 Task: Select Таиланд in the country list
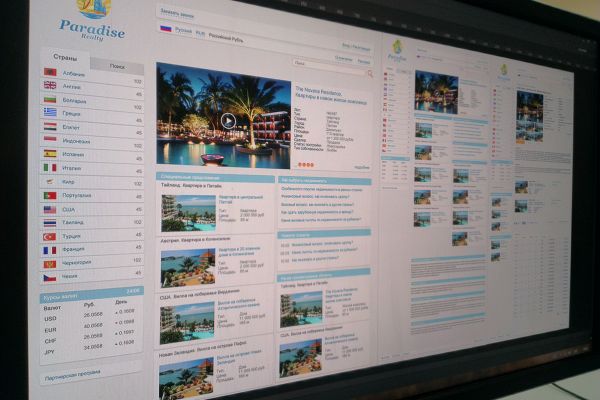coord(73,222)
